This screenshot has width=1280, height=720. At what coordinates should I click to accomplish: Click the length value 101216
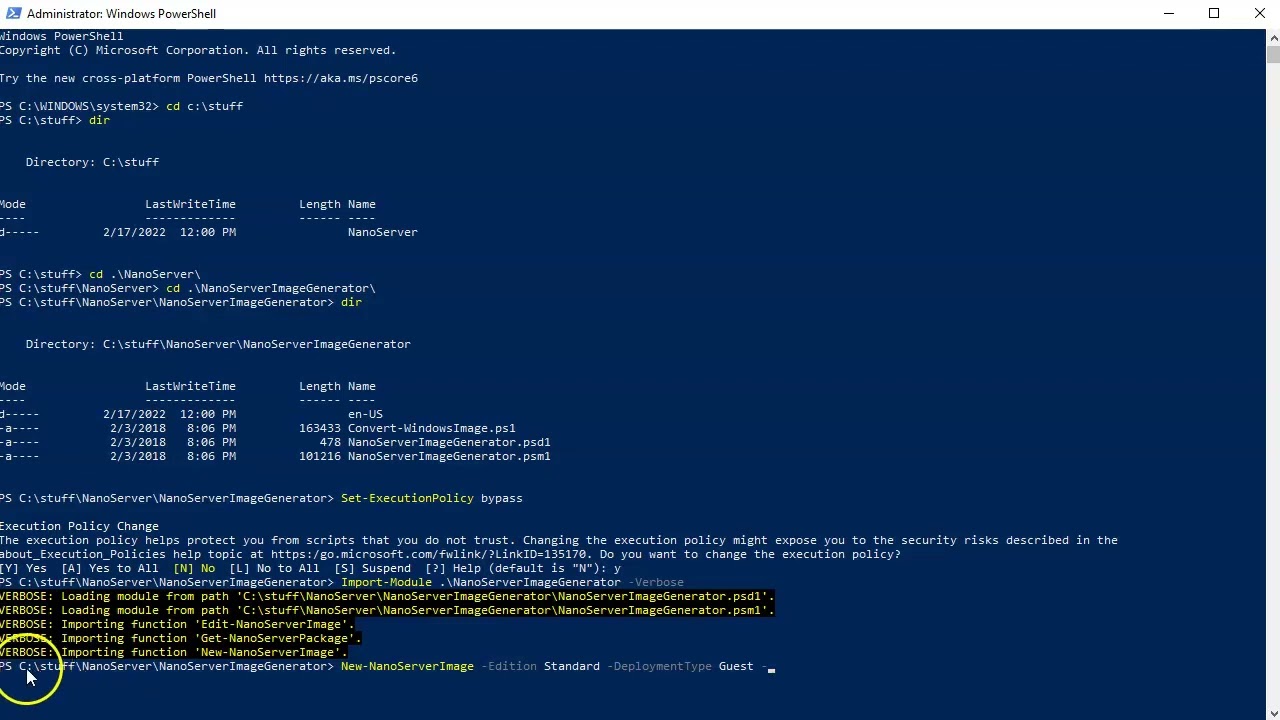click(319, 456)
